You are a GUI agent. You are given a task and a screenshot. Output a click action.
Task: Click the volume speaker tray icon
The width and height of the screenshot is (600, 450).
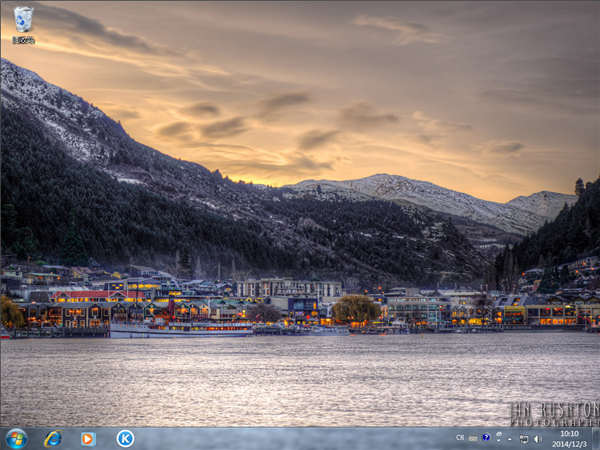[x=537, y=438]
